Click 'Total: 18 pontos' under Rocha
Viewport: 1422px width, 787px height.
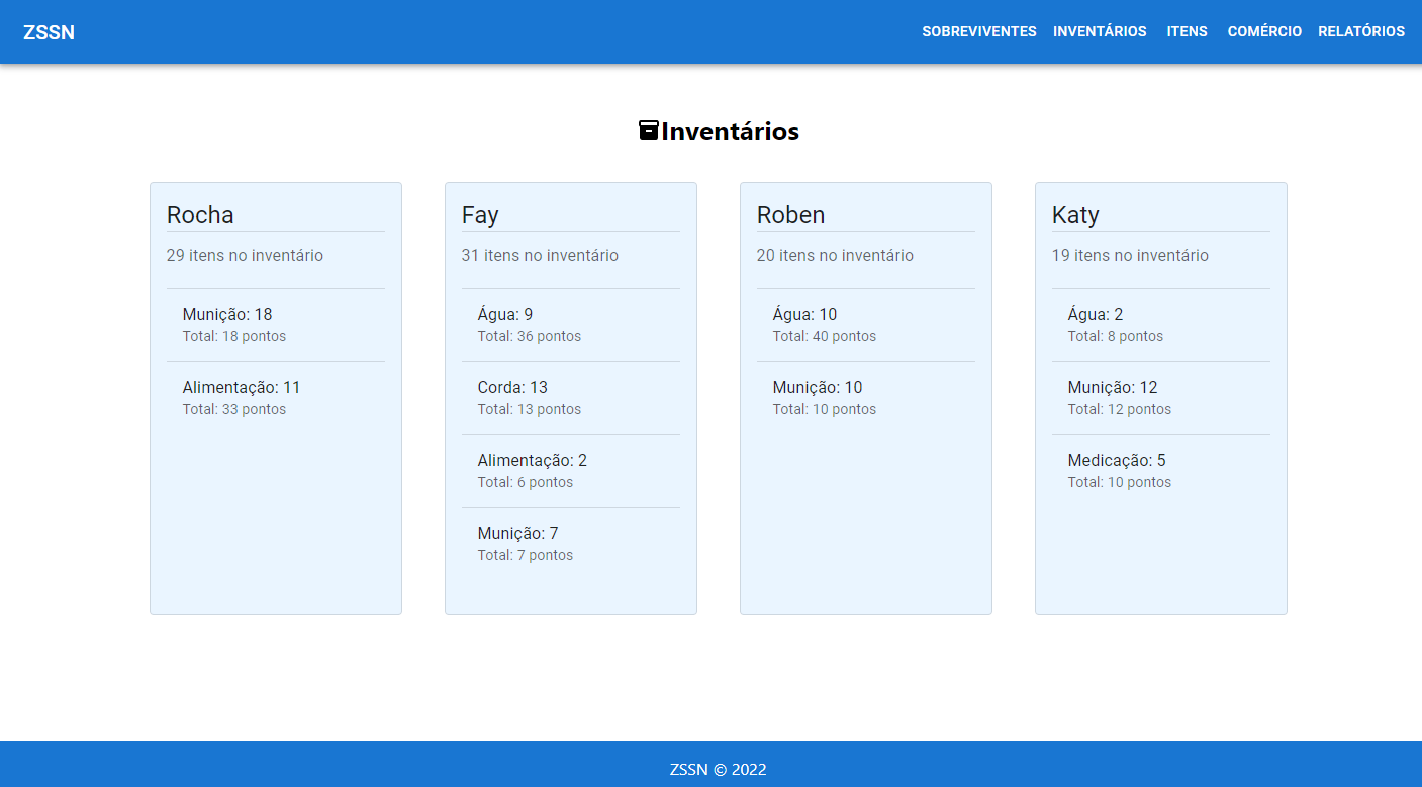pos(234,336)
